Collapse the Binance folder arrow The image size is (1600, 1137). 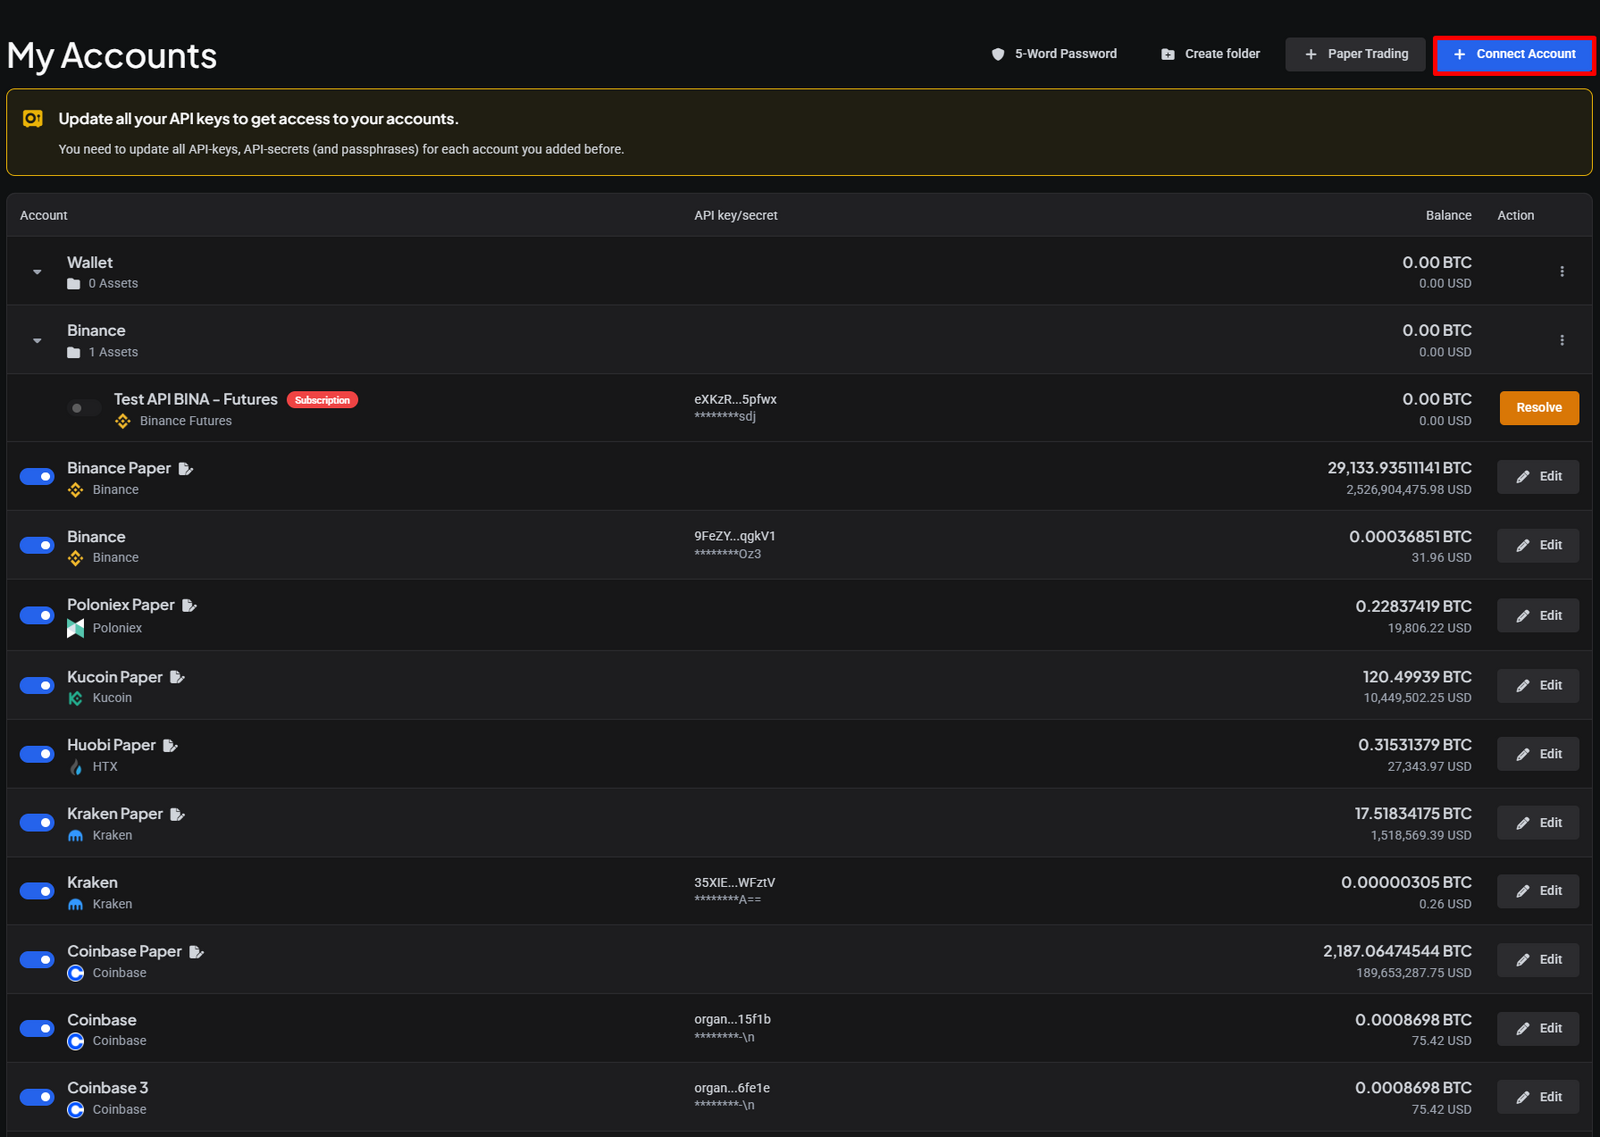(37, 341)
